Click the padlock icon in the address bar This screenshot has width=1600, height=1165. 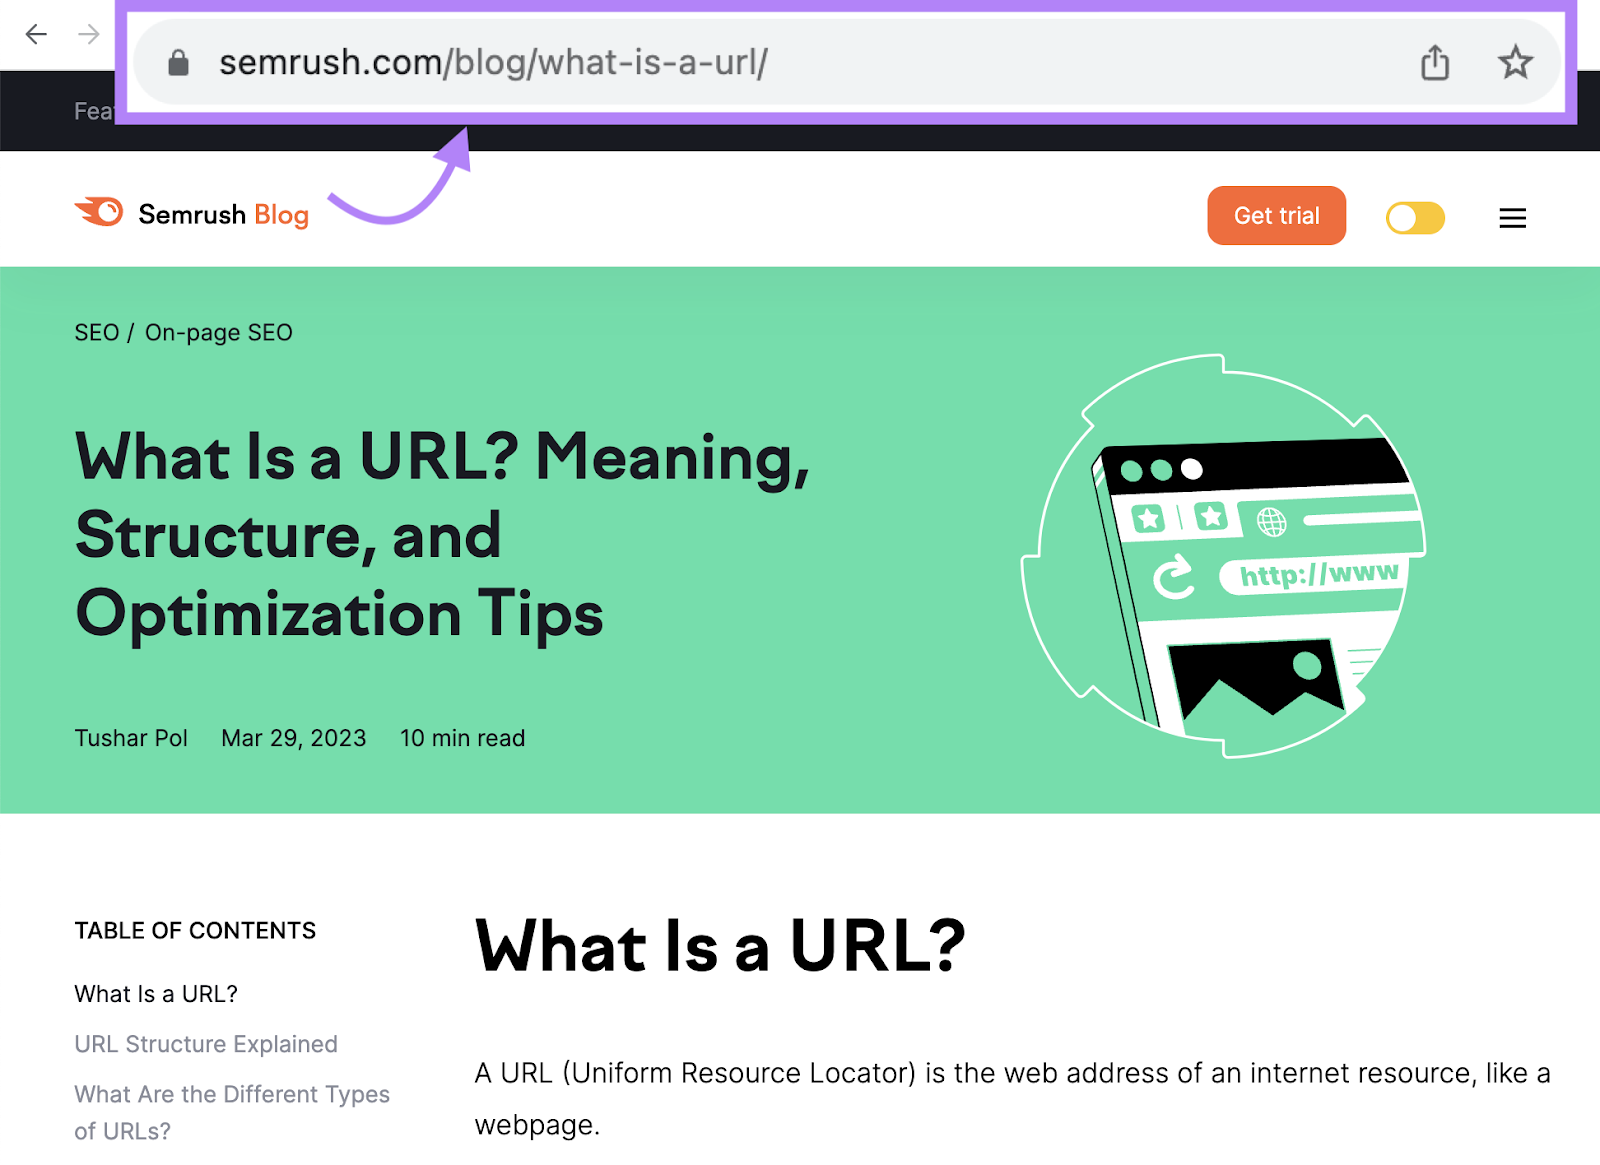point(178,62)
